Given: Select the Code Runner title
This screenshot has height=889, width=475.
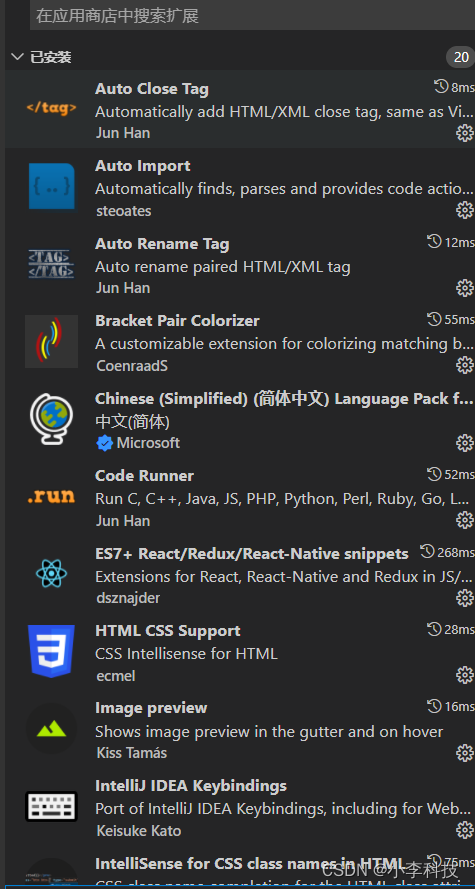Looking at the screenshot, I should coord(145,476).
